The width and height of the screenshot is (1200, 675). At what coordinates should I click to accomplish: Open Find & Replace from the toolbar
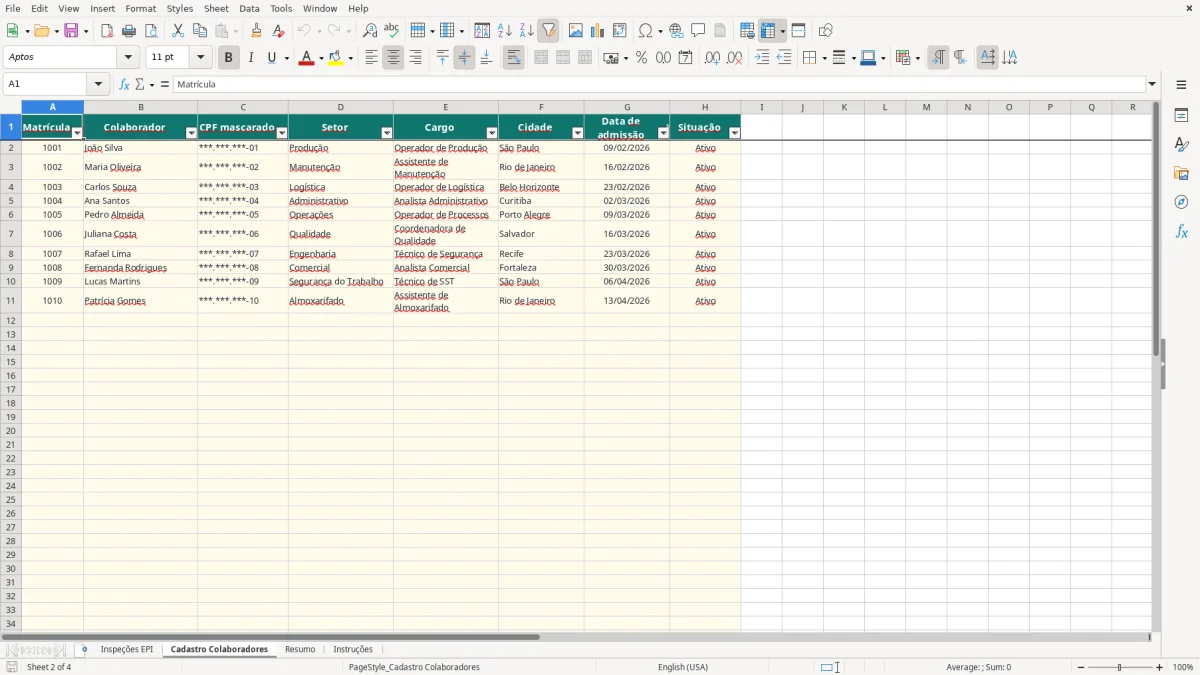coord(370,31)
